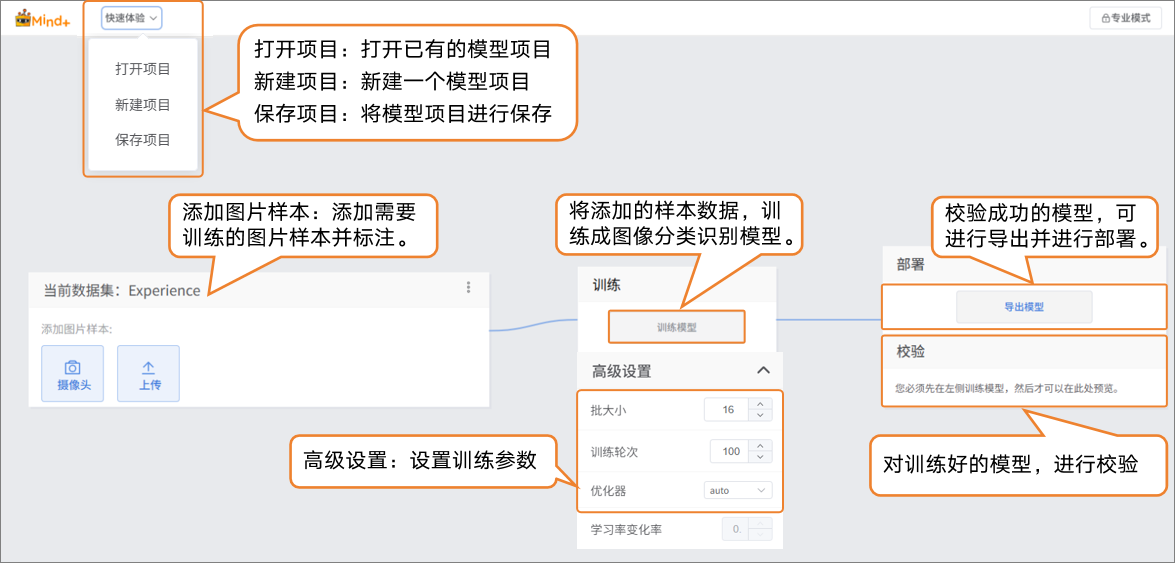Collapse the 高级设置 section
1176x564 pixels.
click(763, 371)
